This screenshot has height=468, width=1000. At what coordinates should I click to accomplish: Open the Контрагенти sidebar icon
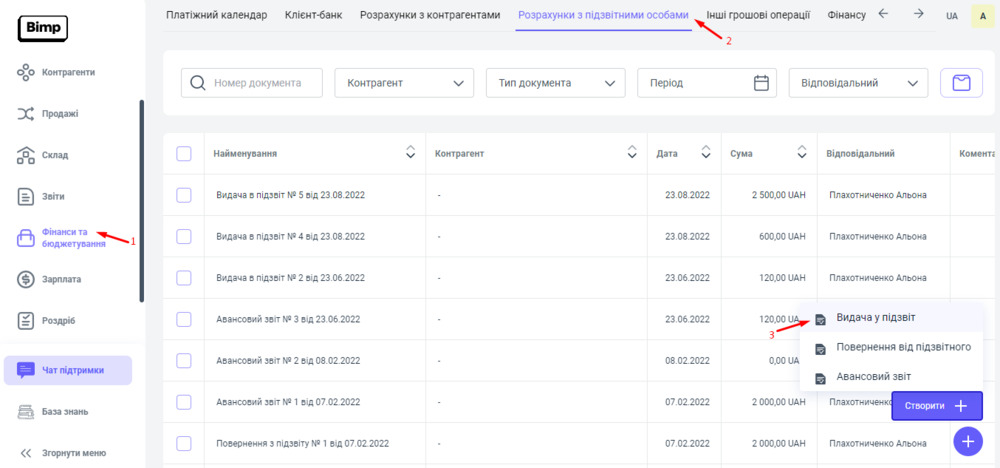pyautogui.click(x=27, y=72)
